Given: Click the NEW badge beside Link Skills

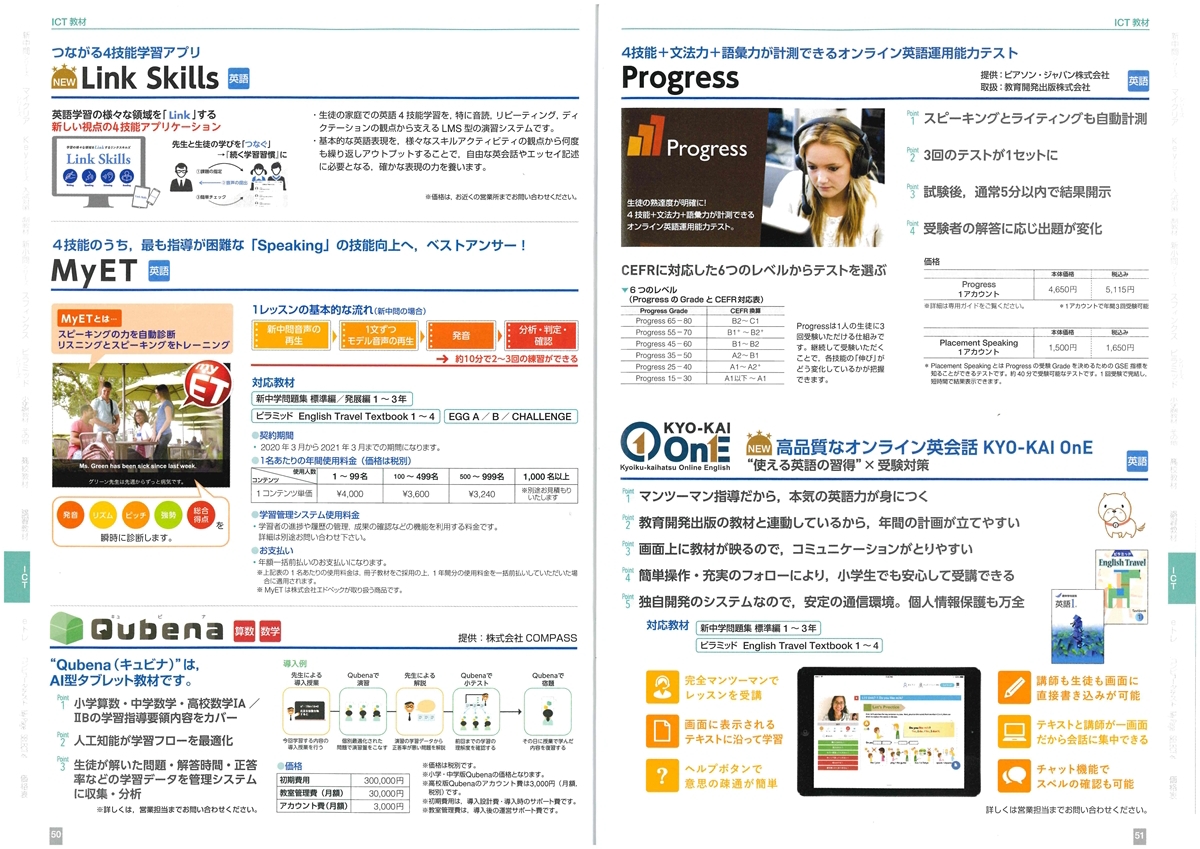Looking at the screenshot, I should coord(63,77).
